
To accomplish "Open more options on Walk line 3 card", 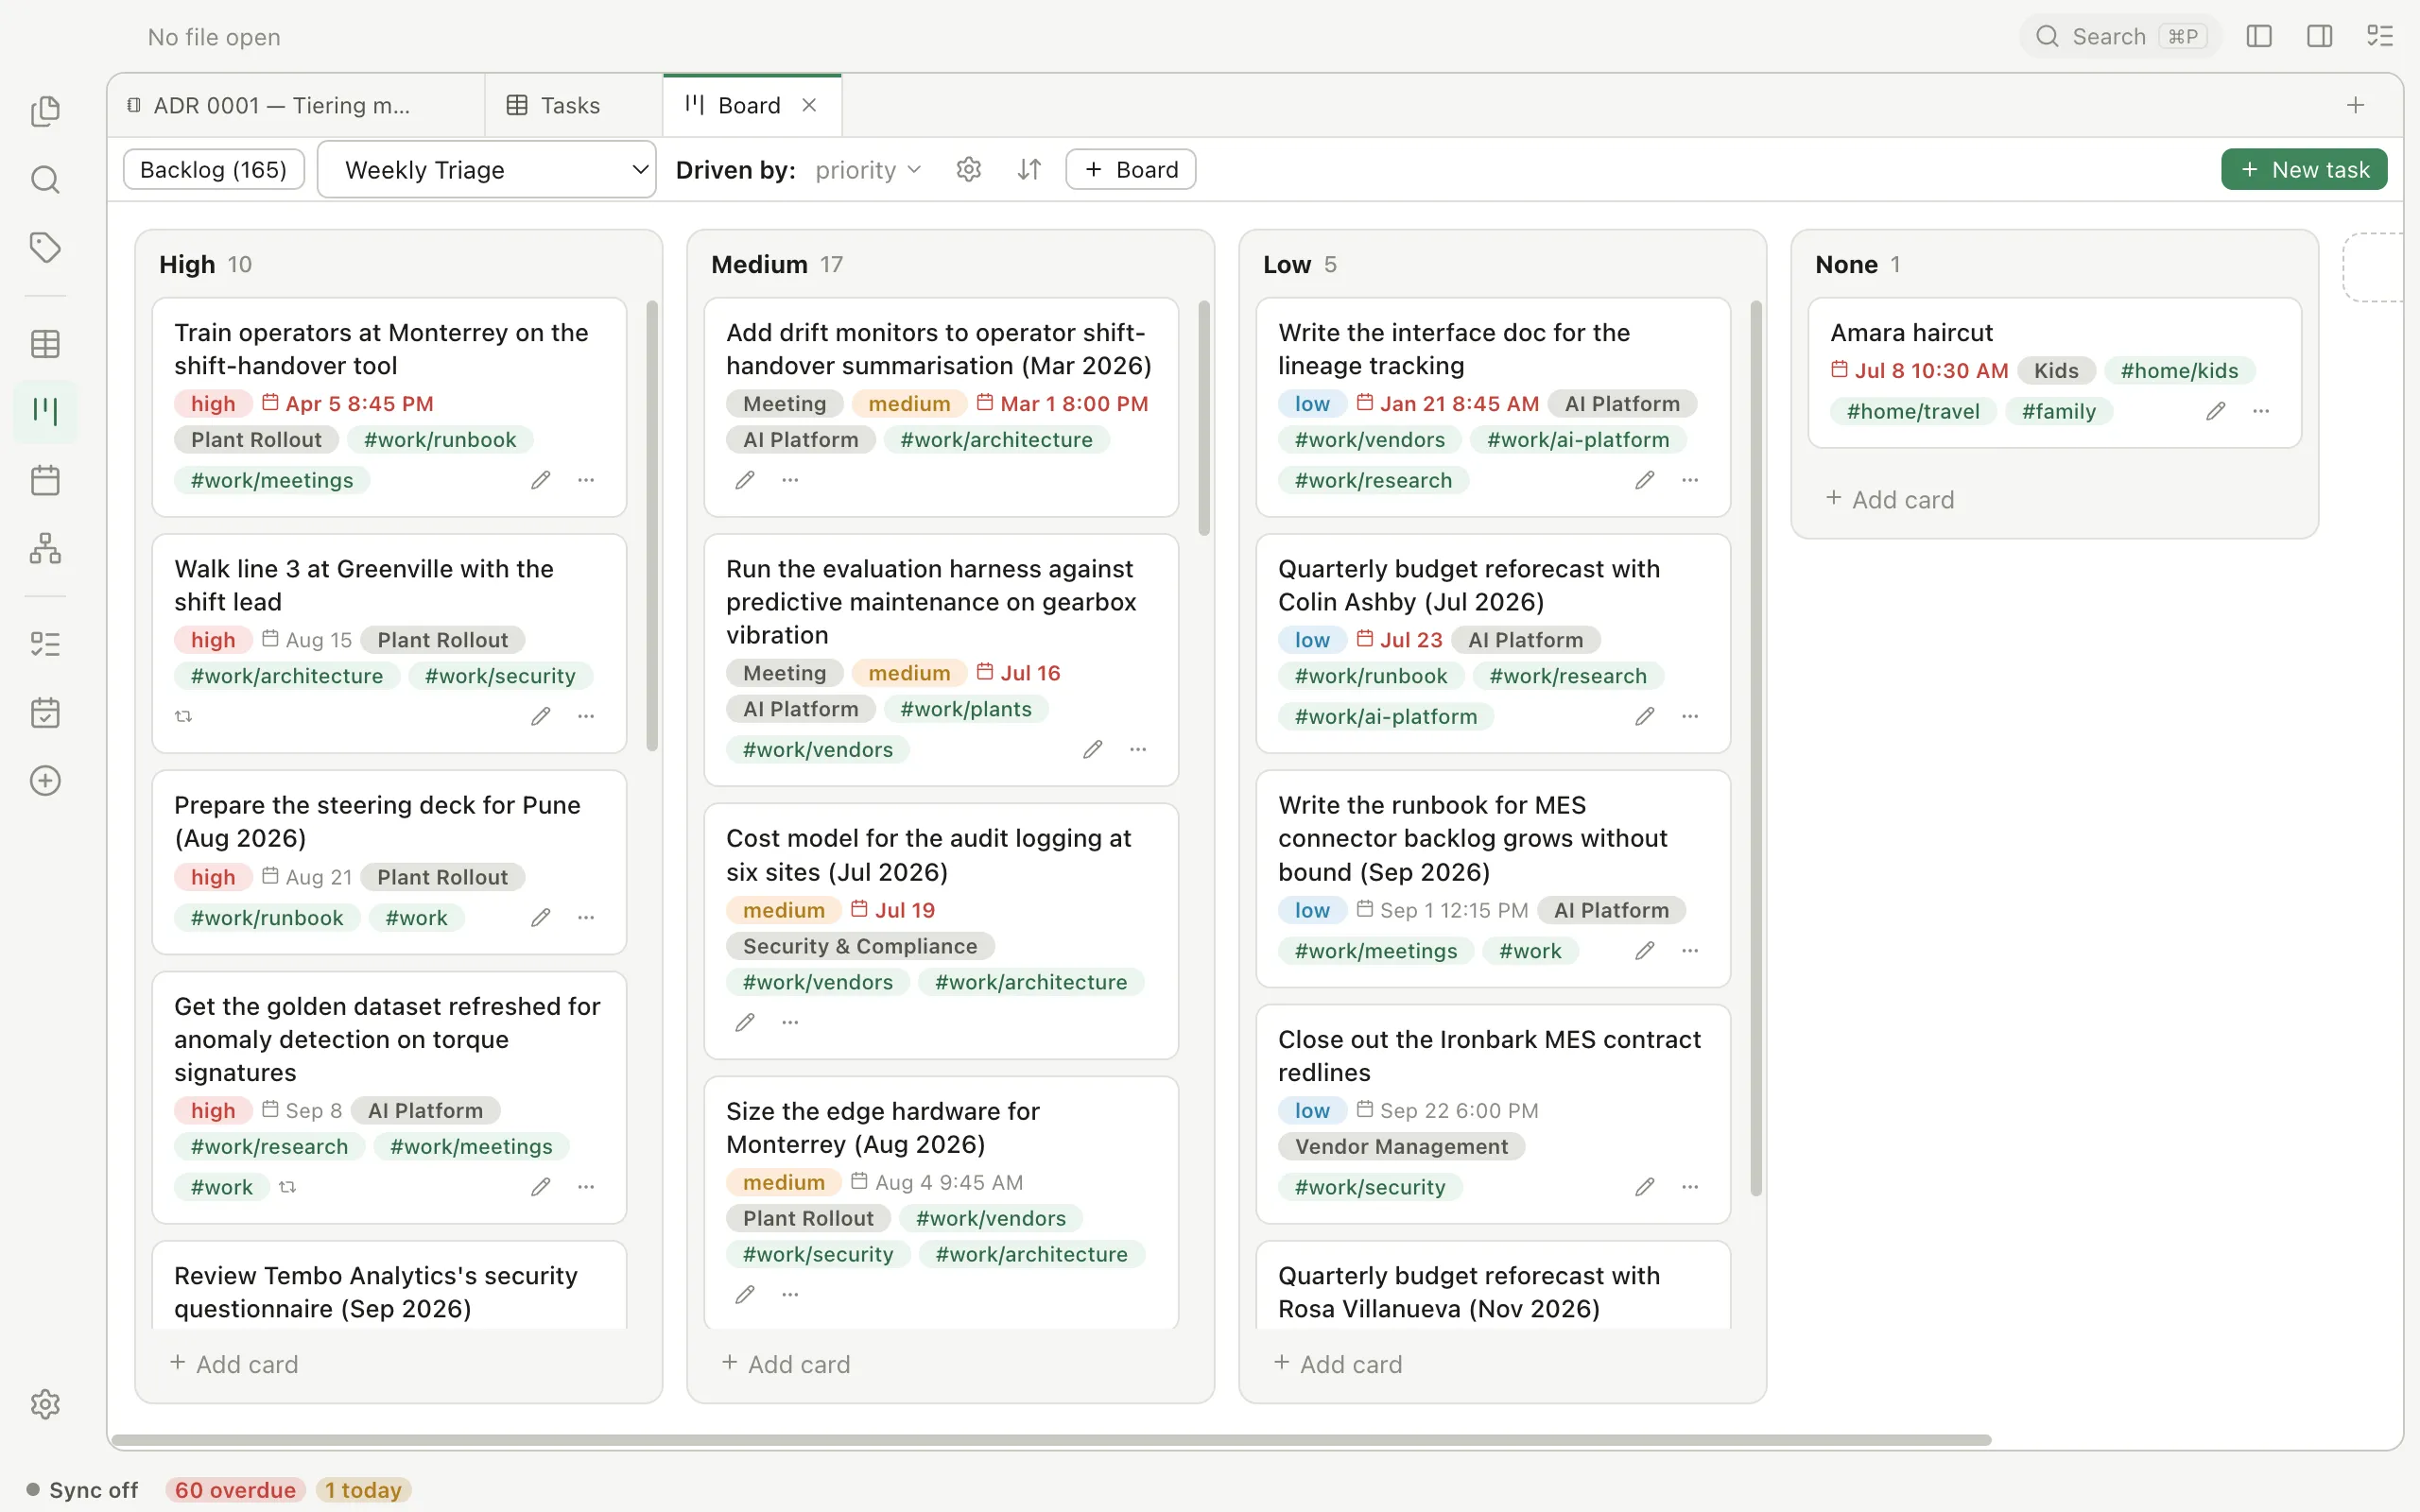I will (586, 716).
